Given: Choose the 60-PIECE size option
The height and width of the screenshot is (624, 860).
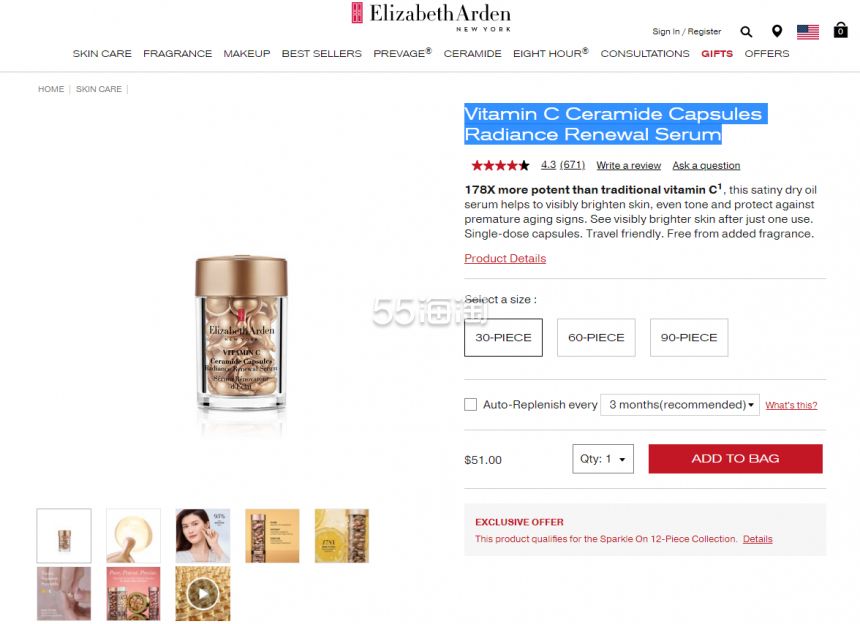Looking at the screenshot, I should 596,337.
